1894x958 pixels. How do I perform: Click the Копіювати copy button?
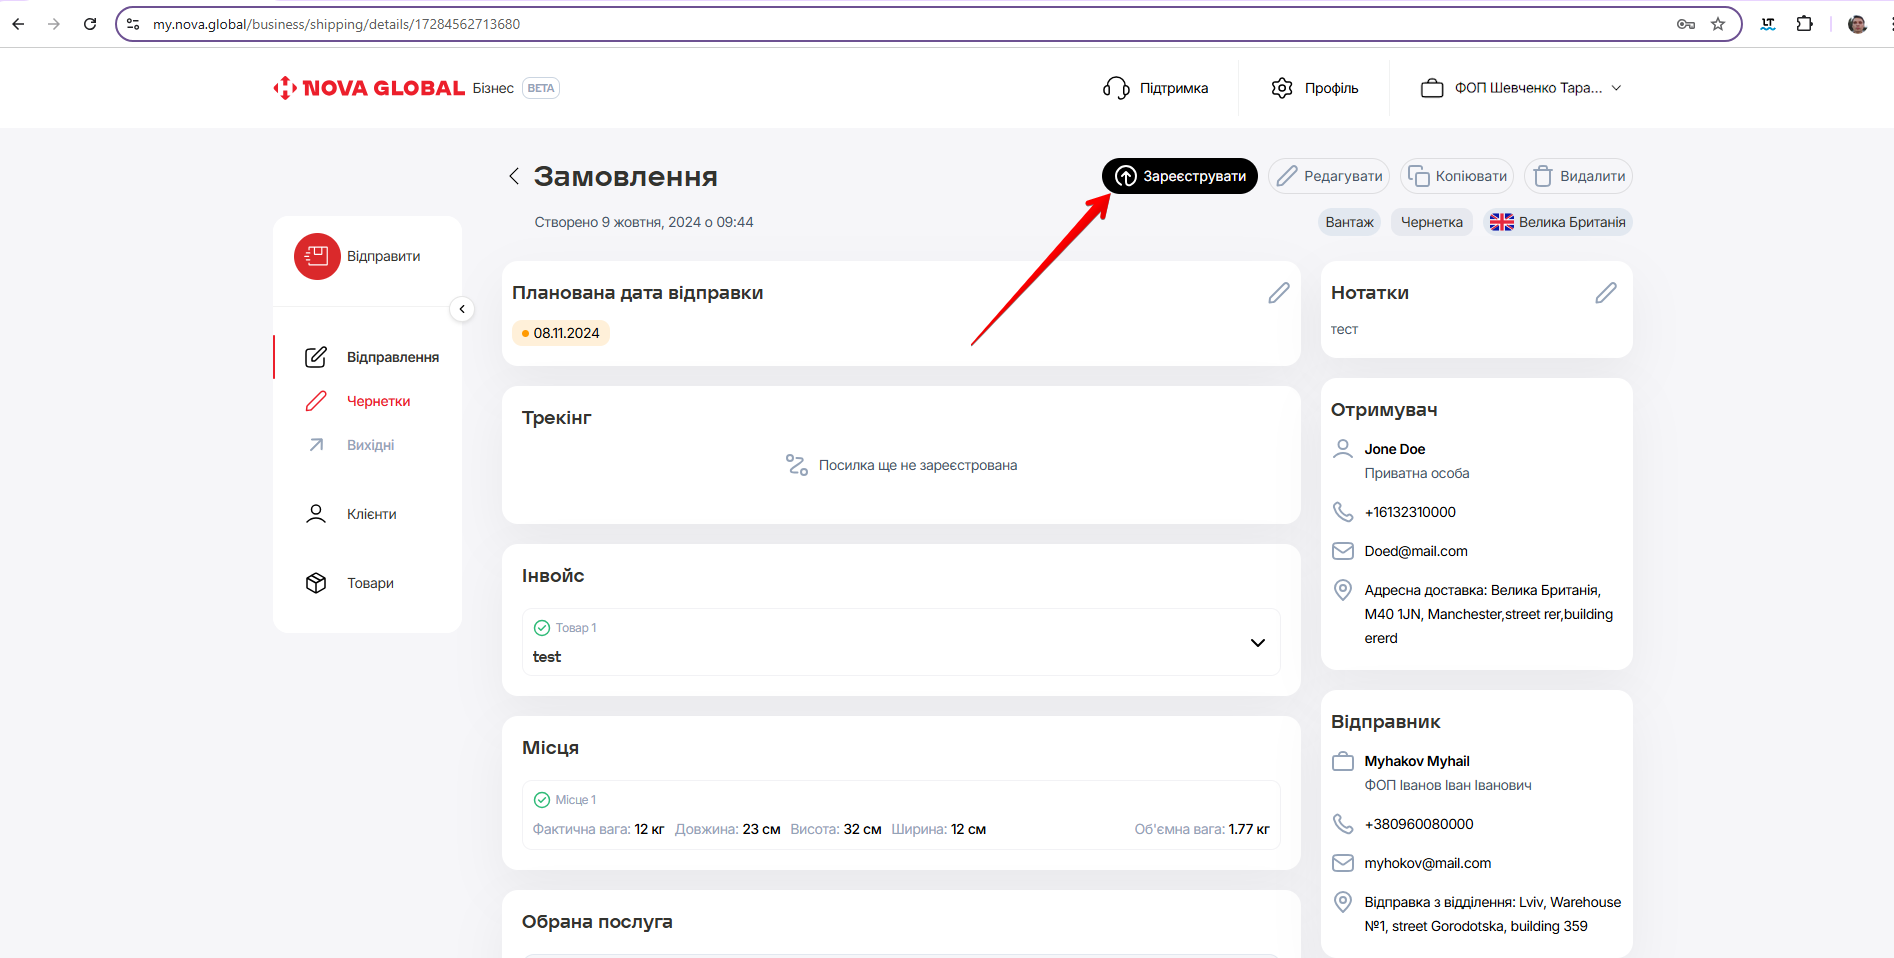1457,176
